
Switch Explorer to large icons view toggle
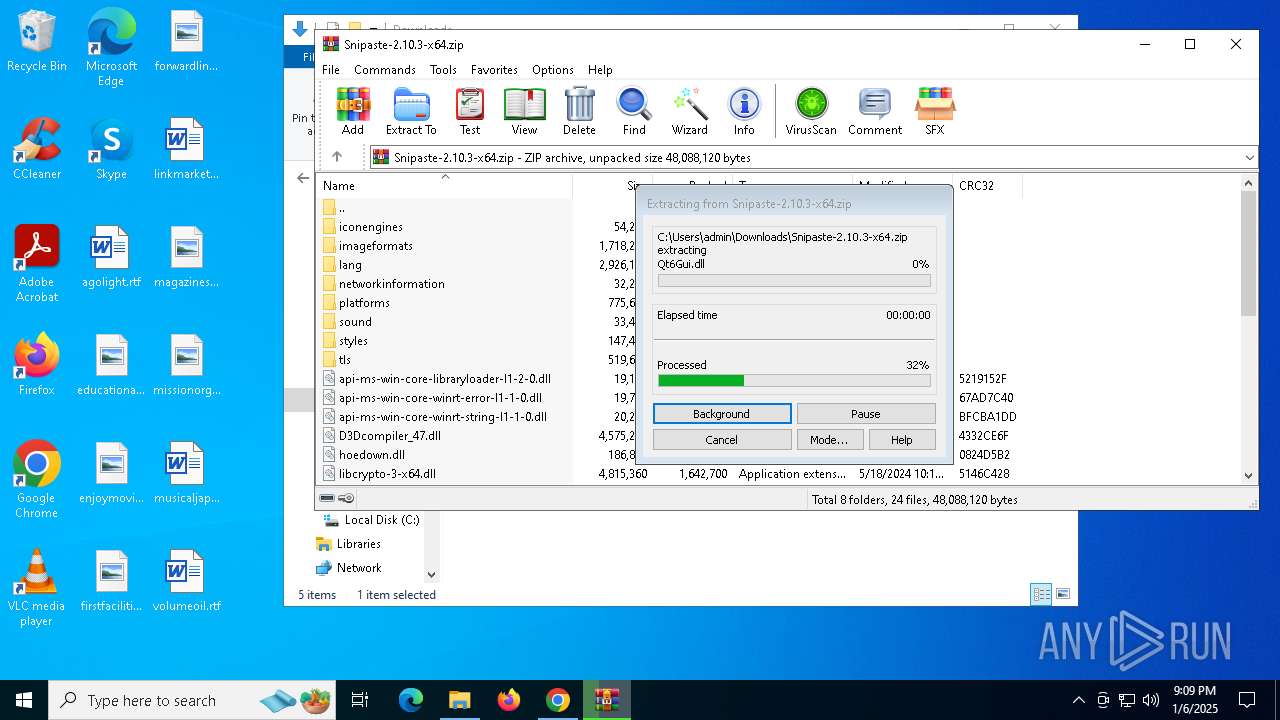pyautogui.click(x=1063, y=594)
